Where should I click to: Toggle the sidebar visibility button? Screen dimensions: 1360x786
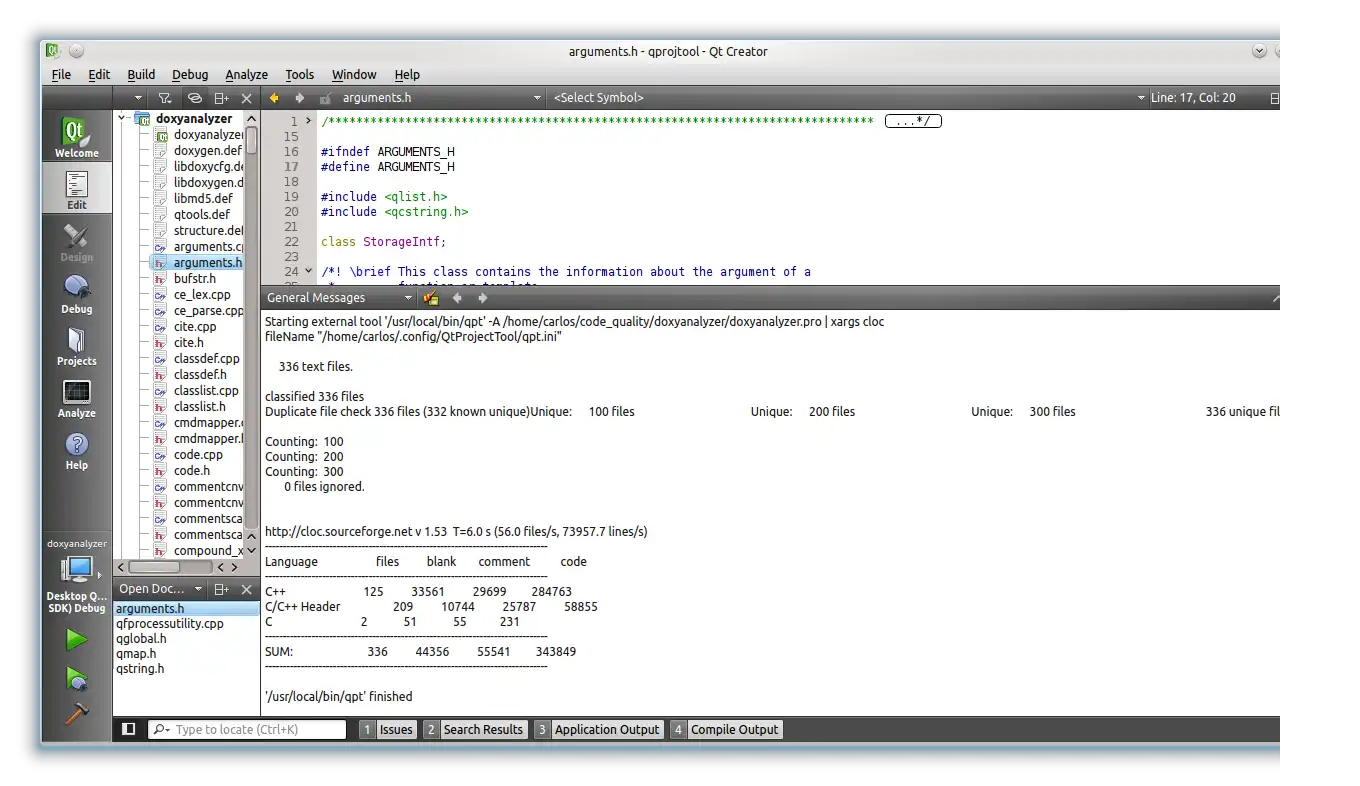tap(128, 729)
